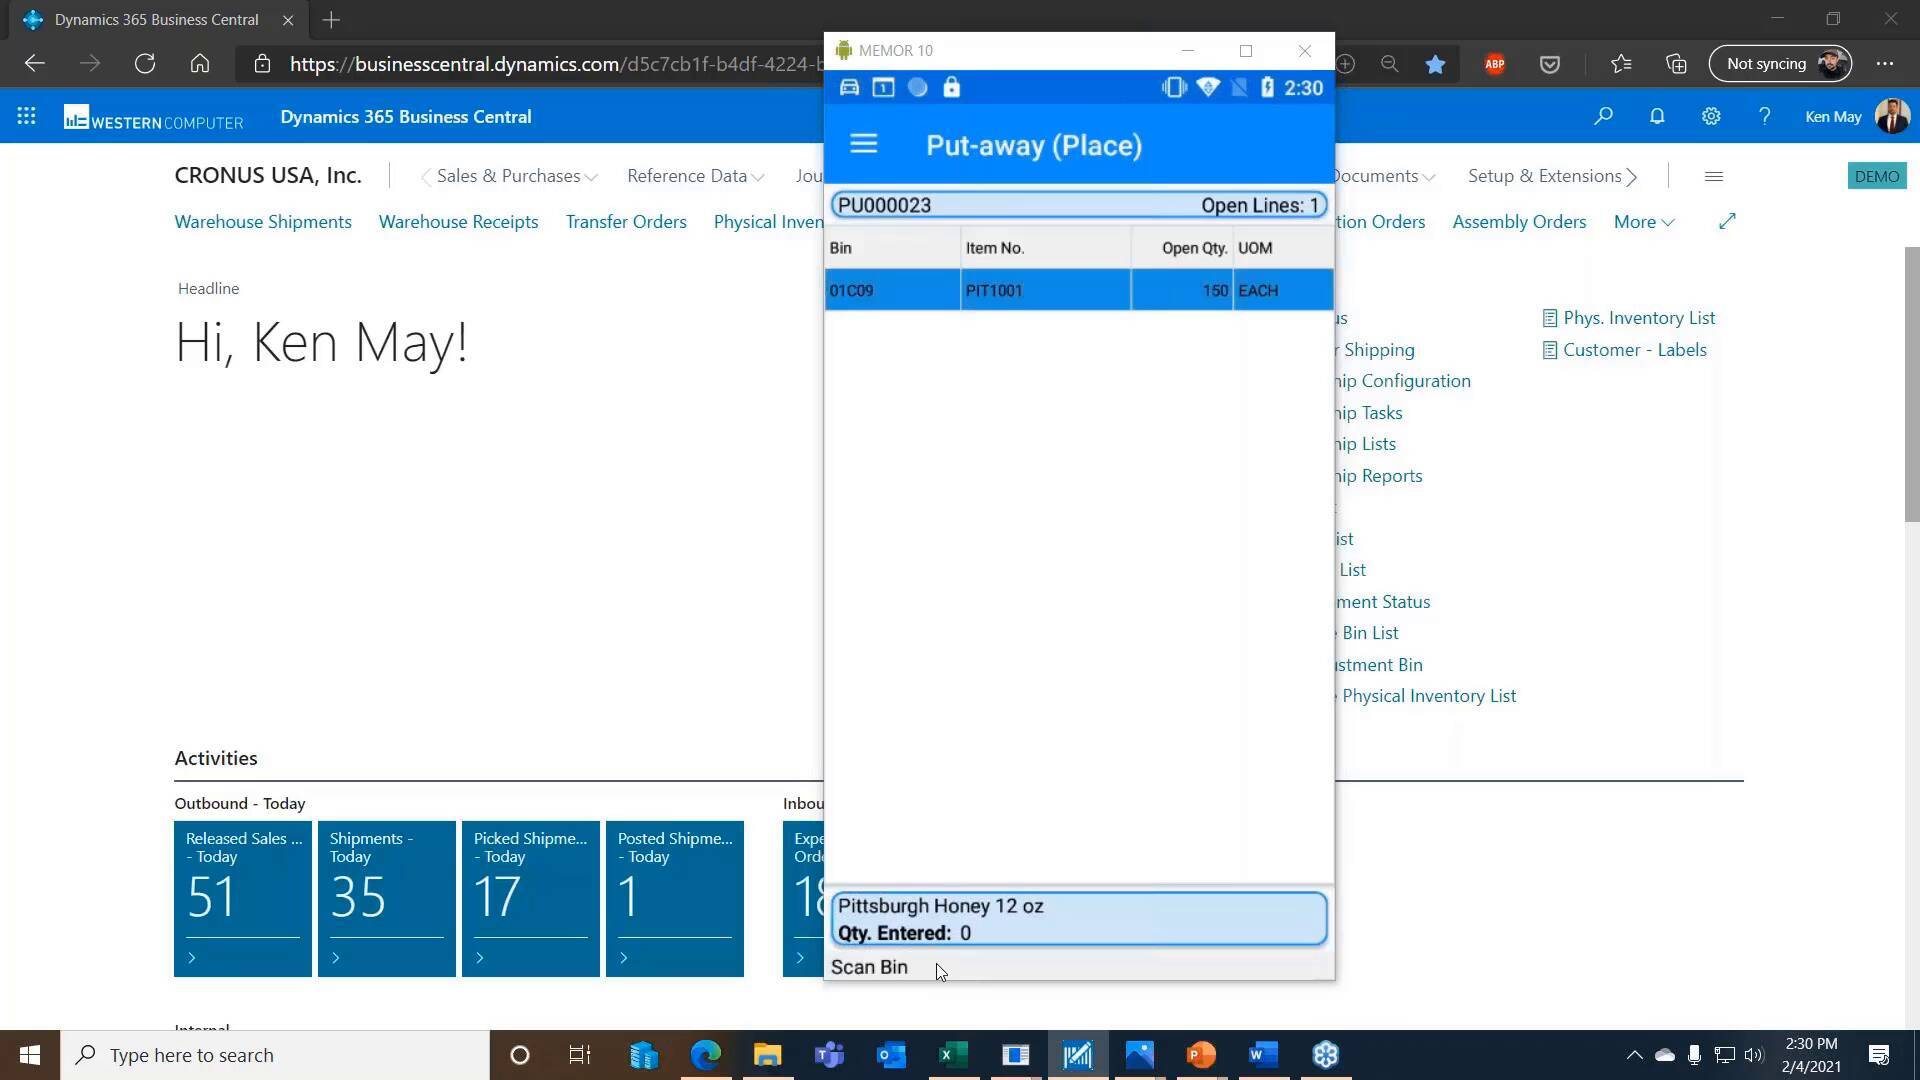The width and height of the screenshot is (1920, 1080).
Task: Open the Put-away hamburger menu
Action: pos(863,144)
